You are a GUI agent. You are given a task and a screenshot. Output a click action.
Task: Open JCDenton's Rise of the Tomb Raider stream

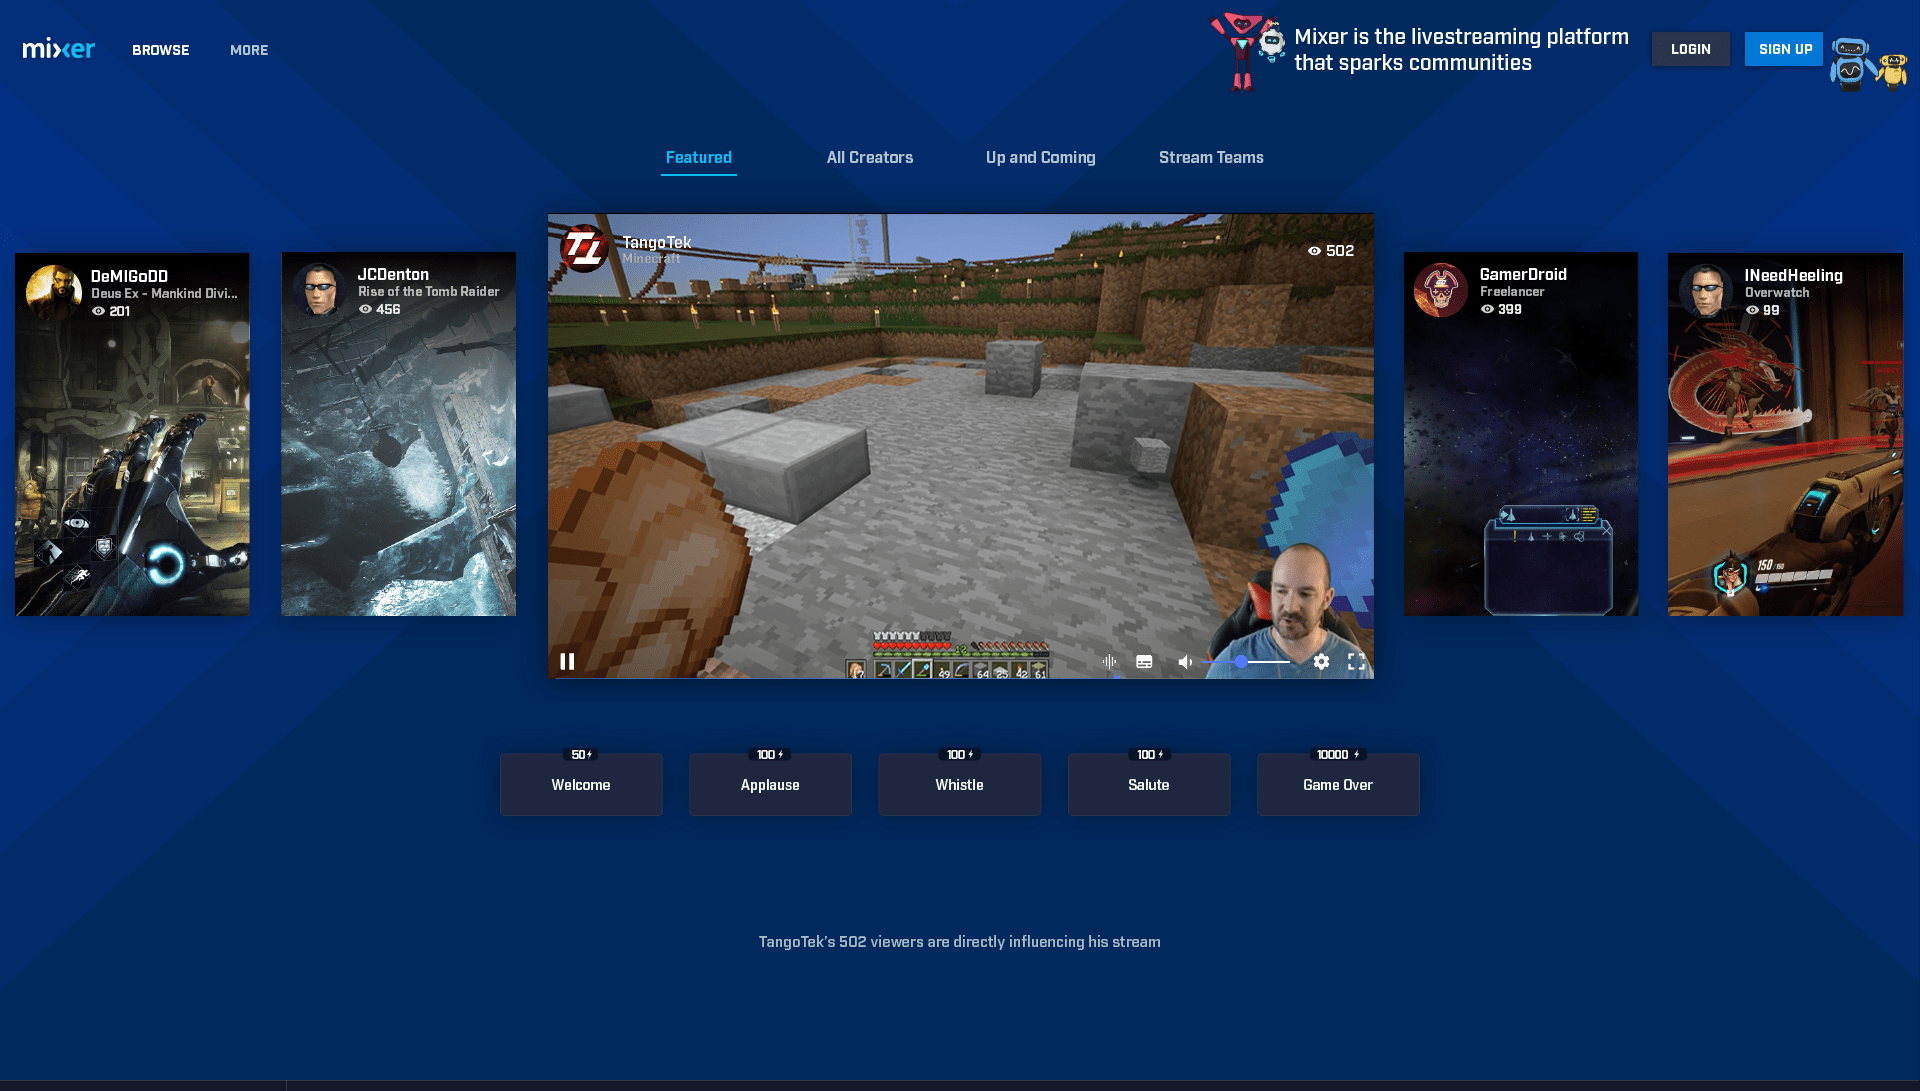pyautogui.click(x=398, y=434)
